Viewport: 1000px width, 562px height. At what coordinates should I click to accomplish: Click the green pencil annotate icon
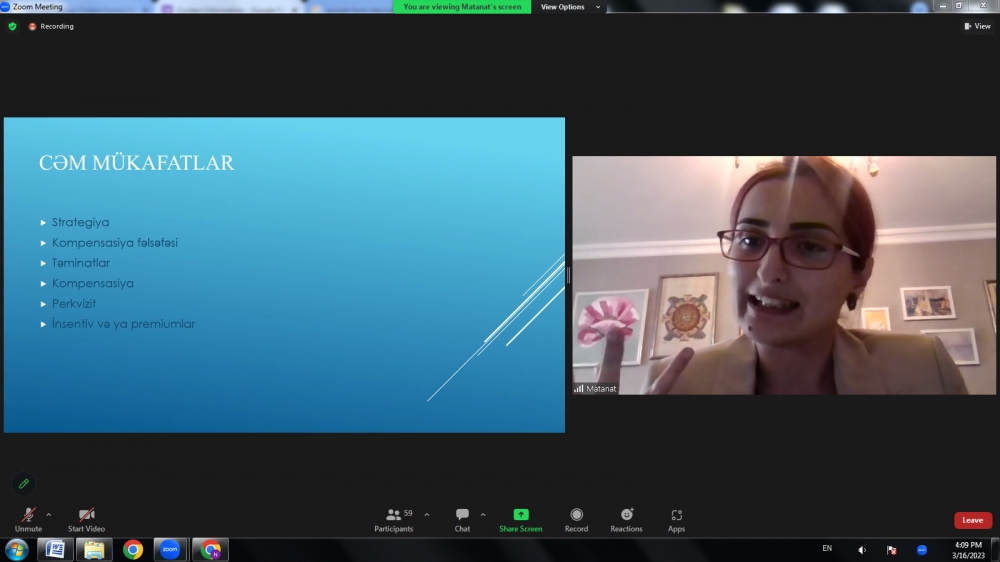pyautogui.click(x=24, y=484)
